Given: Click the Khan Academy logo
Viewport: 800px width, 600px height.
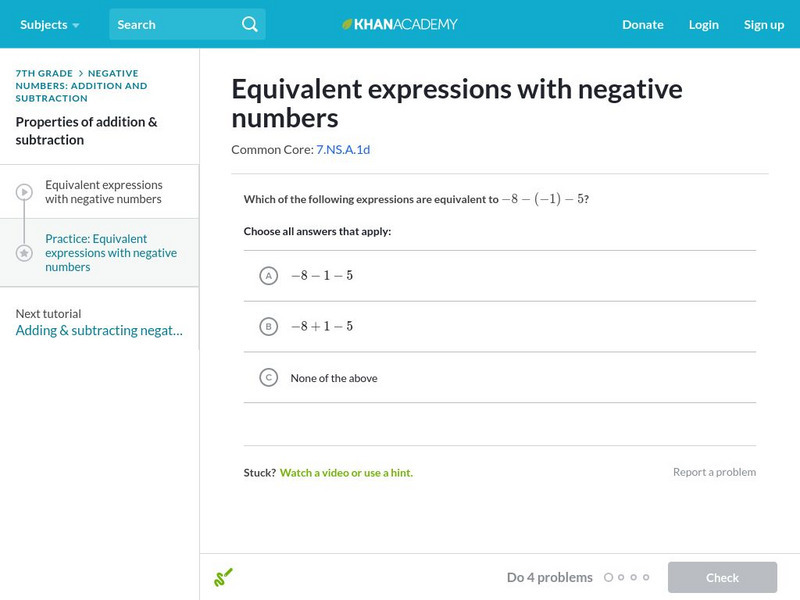Looking at the screenshot, I should coord(400,24).
